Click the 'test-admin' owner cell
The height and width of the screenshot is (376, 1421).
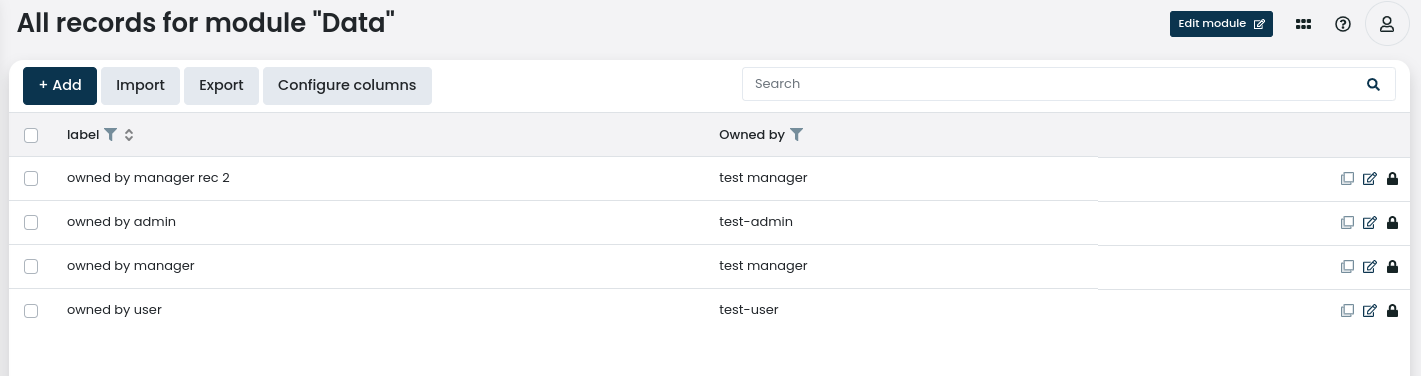coord(756,222)
